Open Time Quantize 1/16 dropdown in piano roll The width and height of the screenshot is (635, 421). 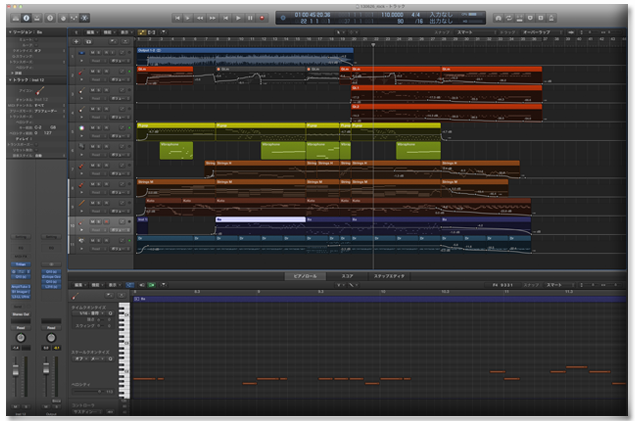[x=89, y=313]
